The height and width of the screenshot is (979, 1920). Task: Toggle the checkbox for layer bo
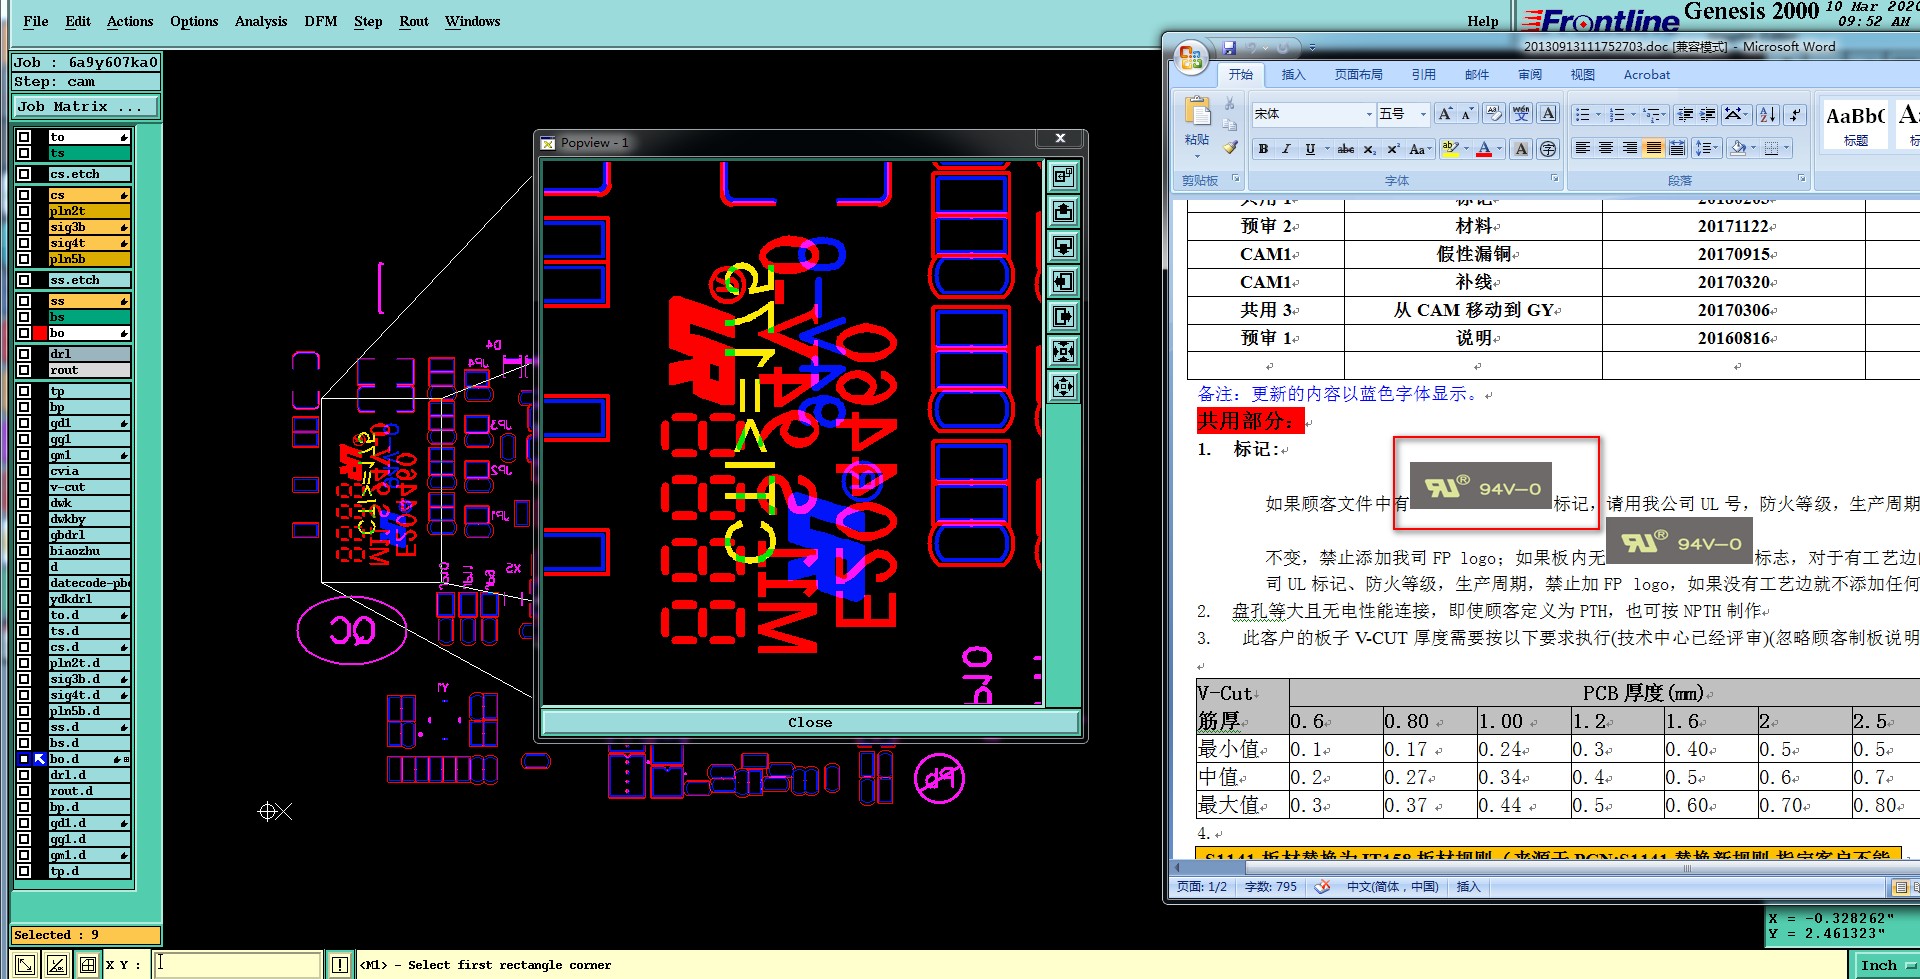point(24,333)
